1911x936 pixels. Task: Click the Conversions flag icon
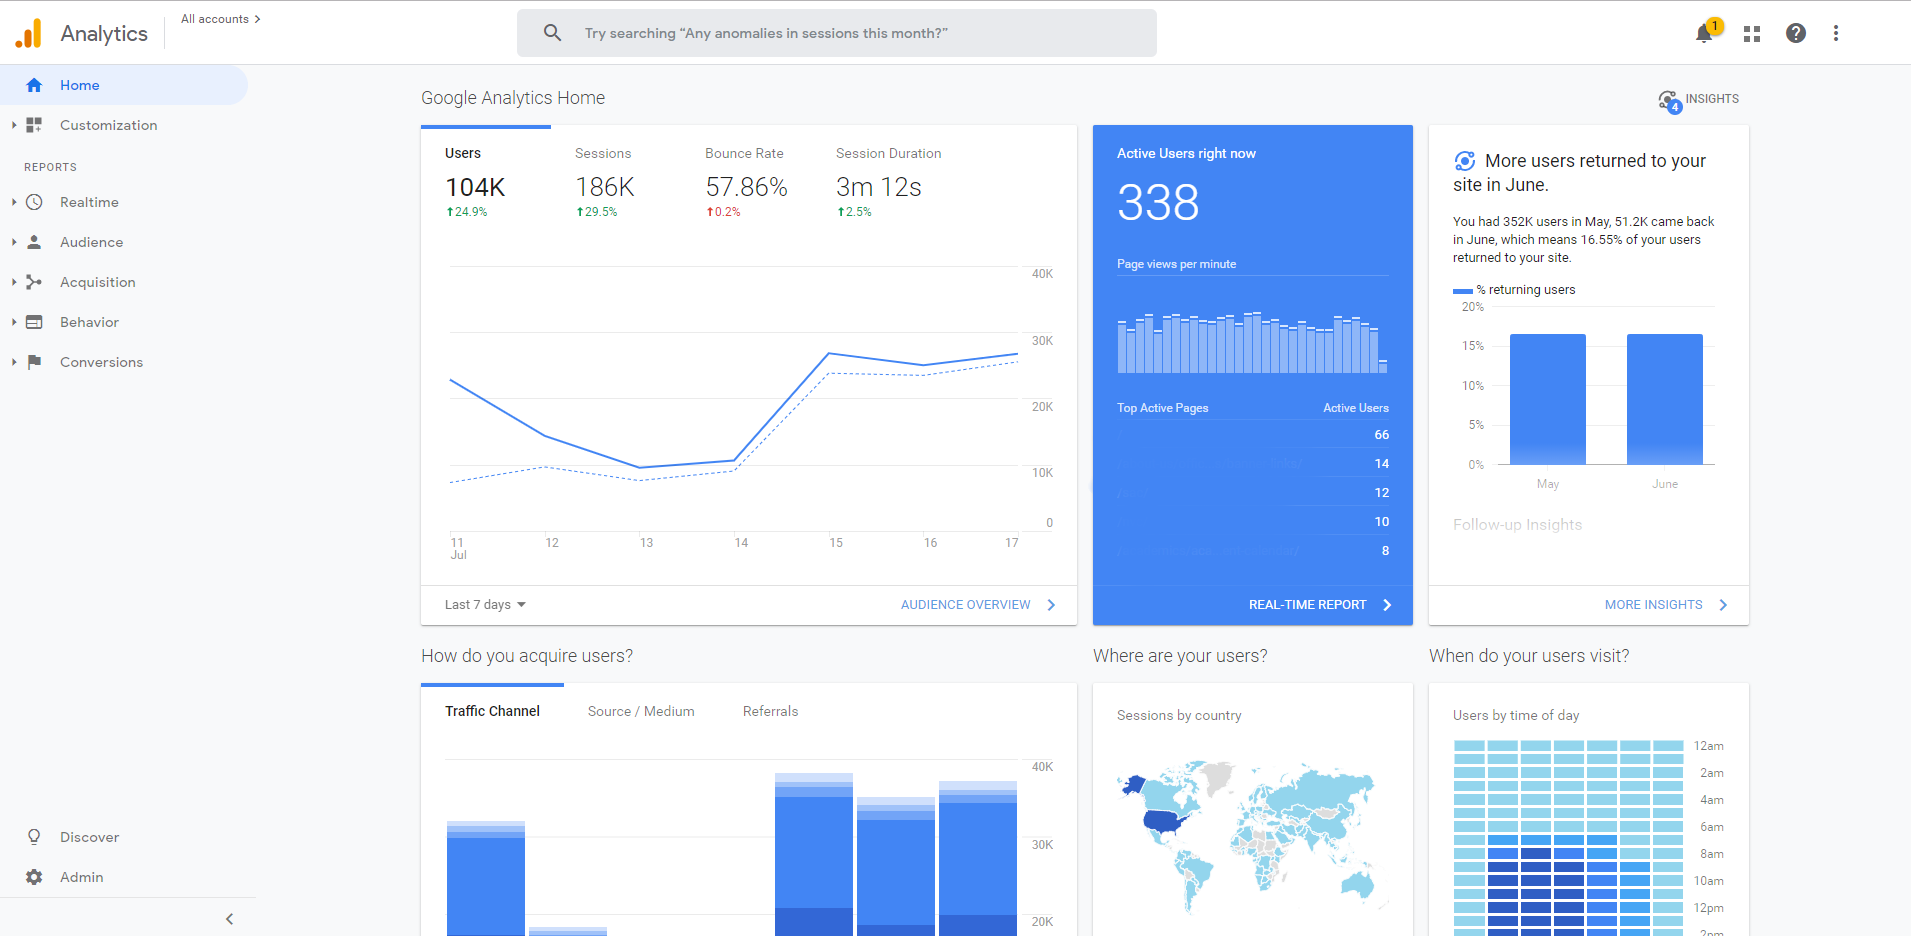pos(34,362)
